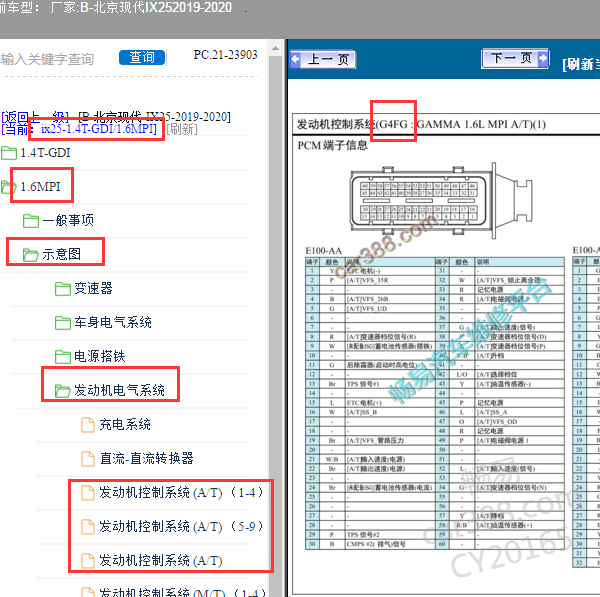
Task: Open 发动机控制系统 (M/T)（1-4） page
Action: coord(182,592)
